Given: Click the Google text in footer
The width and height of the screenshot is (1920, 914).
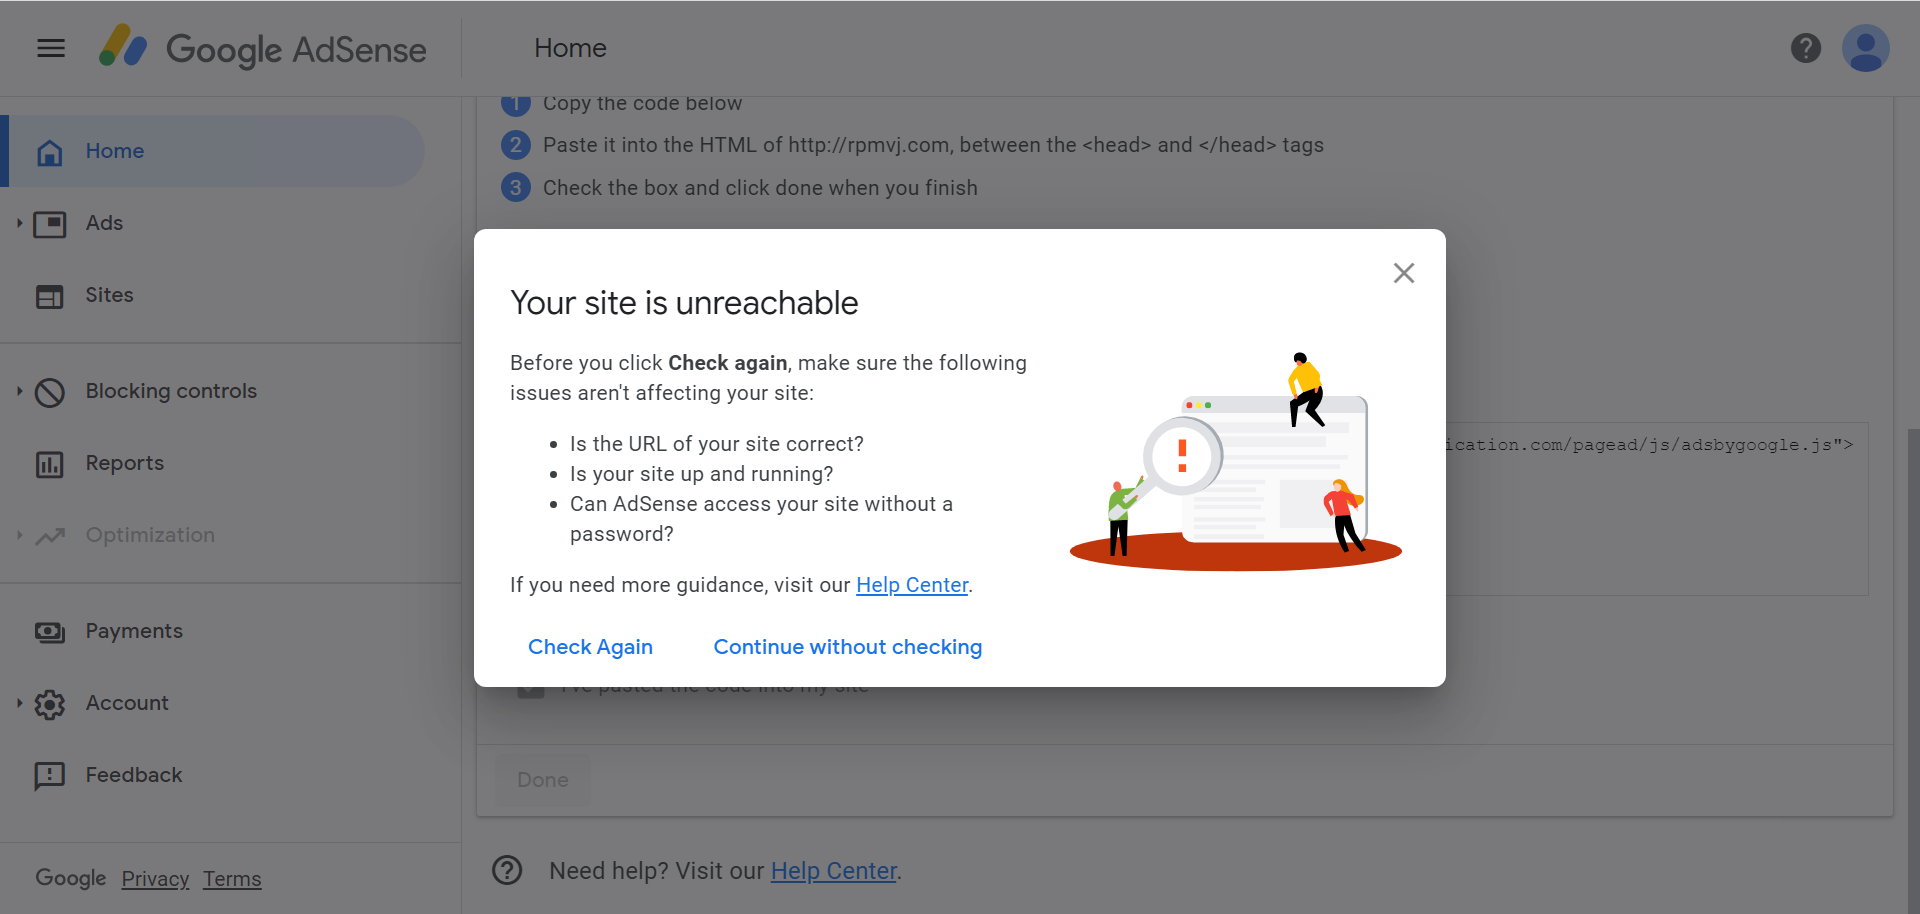Looking at the screenshot, I should click(x=70, y=878).
